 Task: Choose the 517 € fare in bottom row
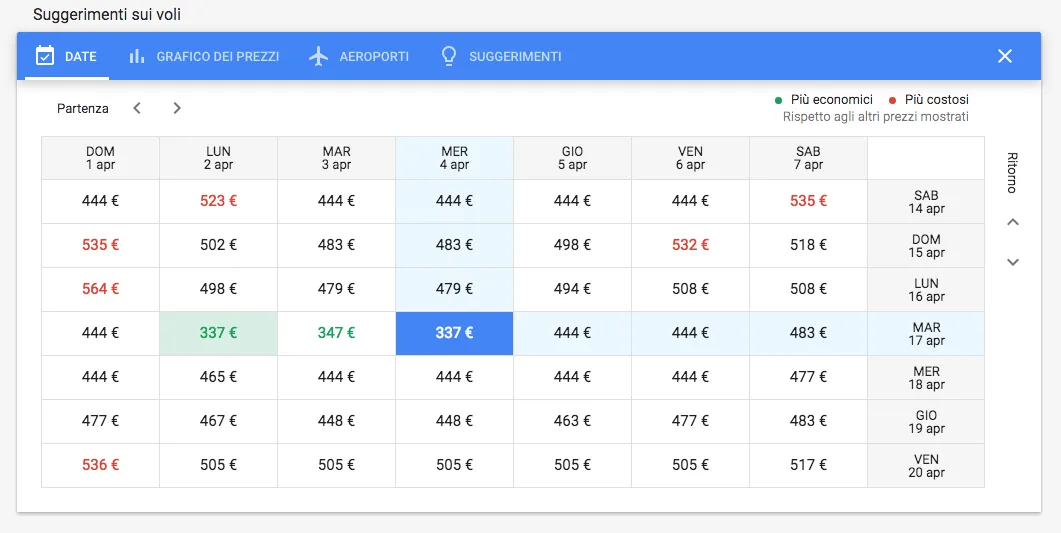pyautogui.click(x=808, y=465)
